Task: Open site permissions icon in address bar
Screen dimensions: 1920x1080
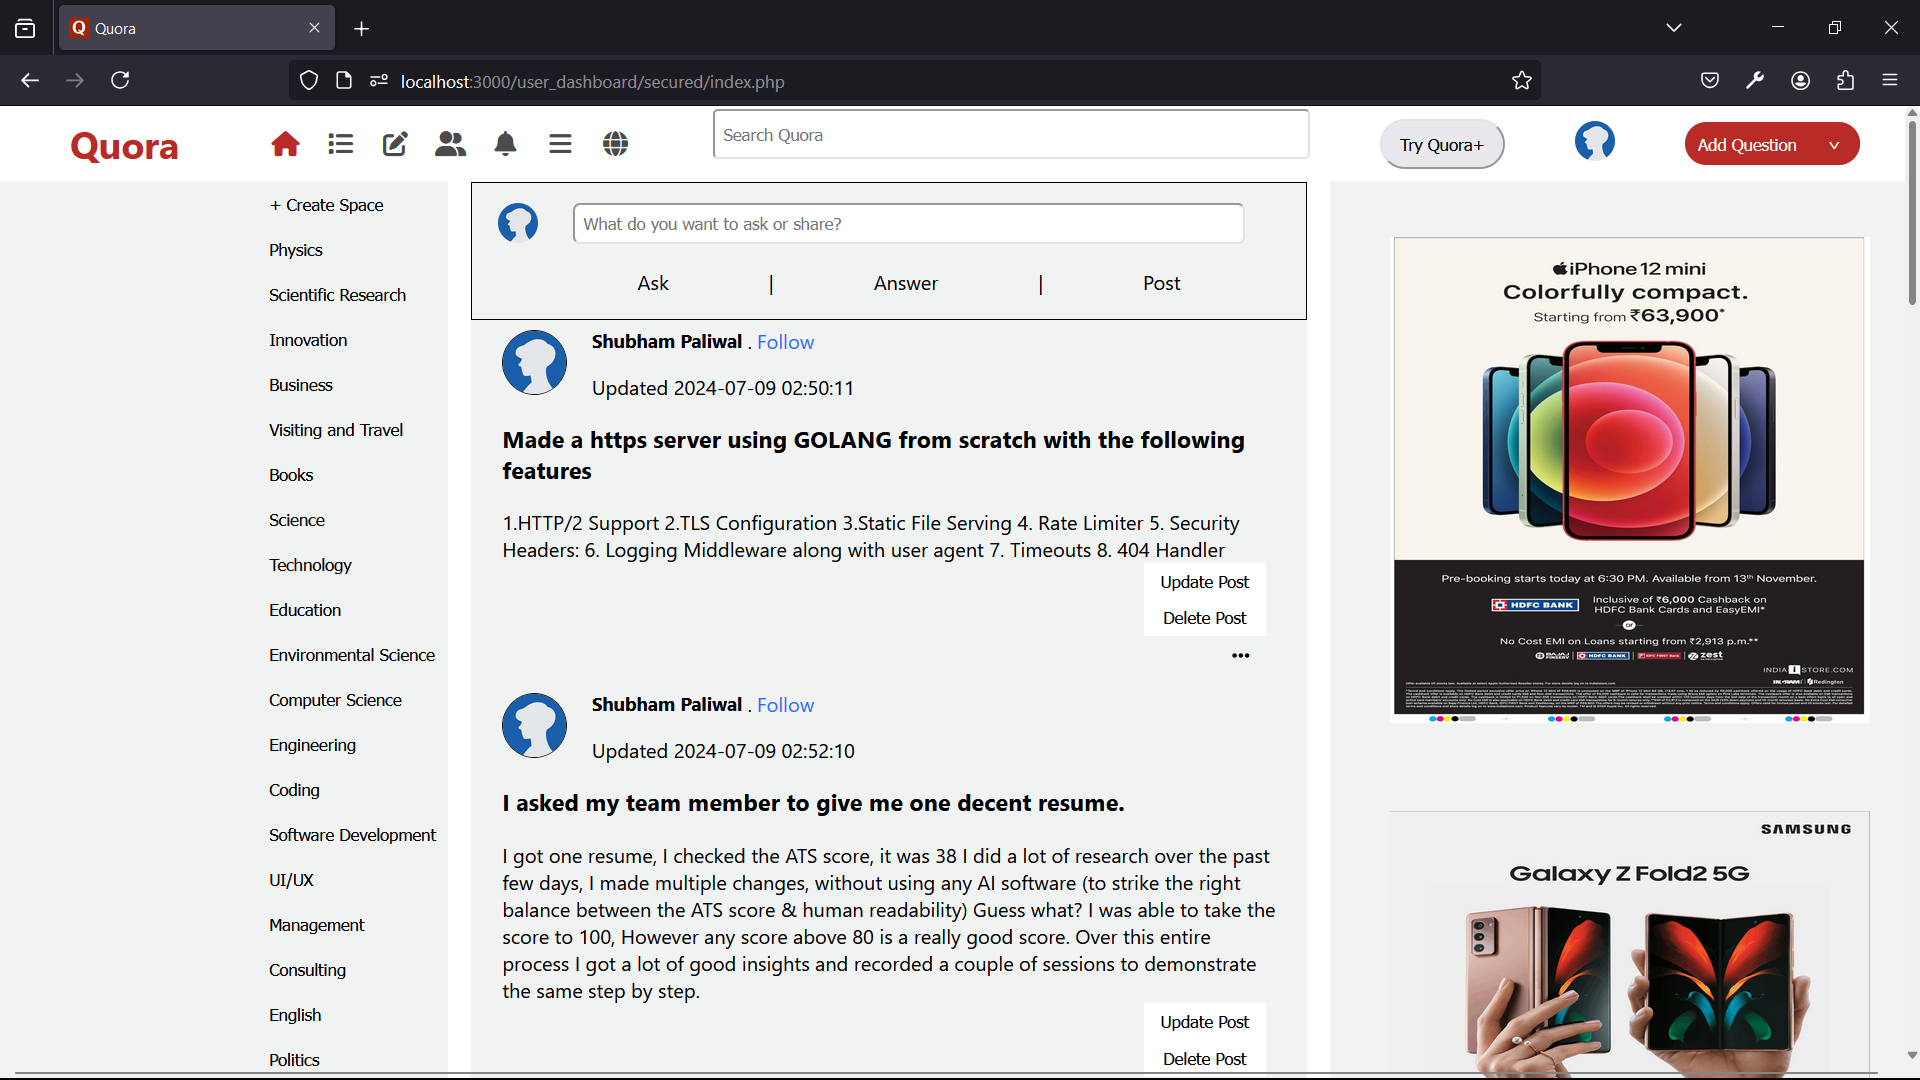Action: pos(378,81)
